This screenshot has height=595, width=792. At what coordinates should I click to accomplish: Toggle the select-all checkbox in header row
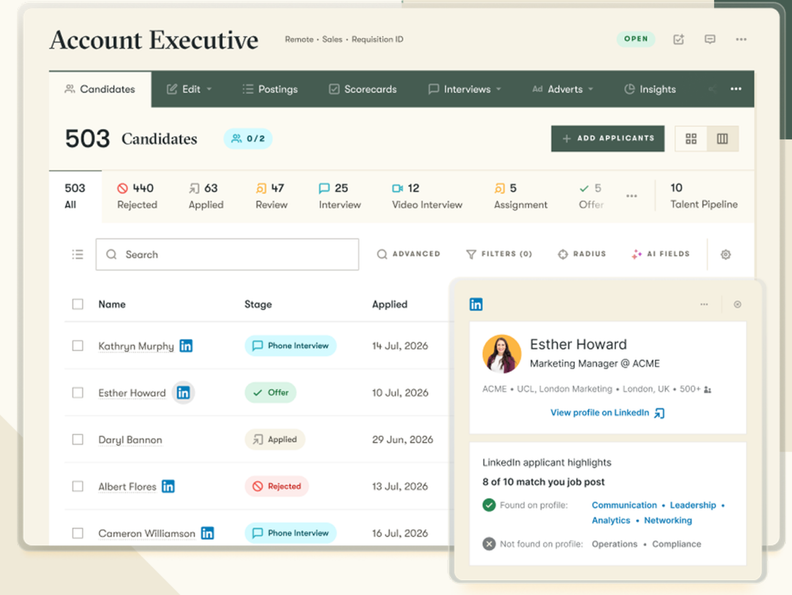[77, 304]
